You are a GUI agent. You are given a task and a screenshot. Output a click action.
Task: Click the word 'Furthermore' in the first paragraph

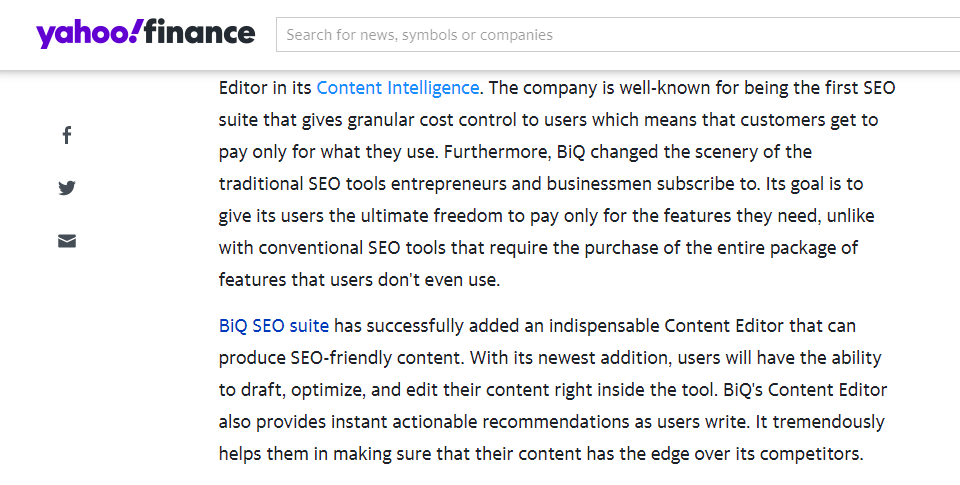click(497, 152)
